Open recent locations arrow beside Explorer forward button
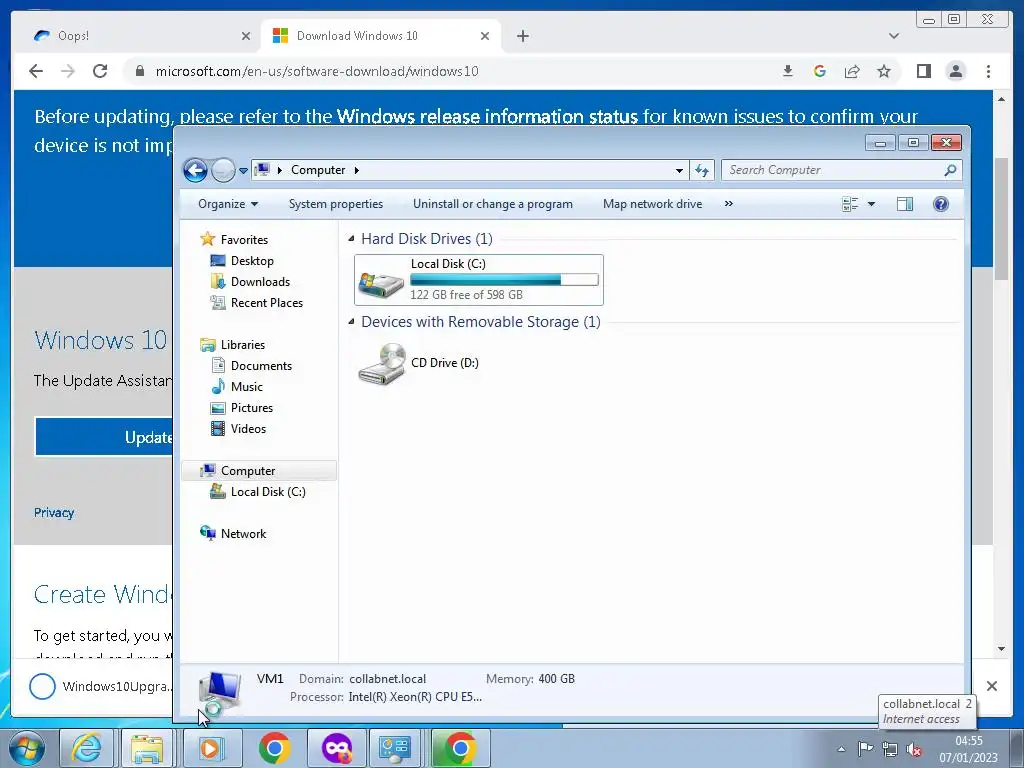 click(x=243, y=170)
